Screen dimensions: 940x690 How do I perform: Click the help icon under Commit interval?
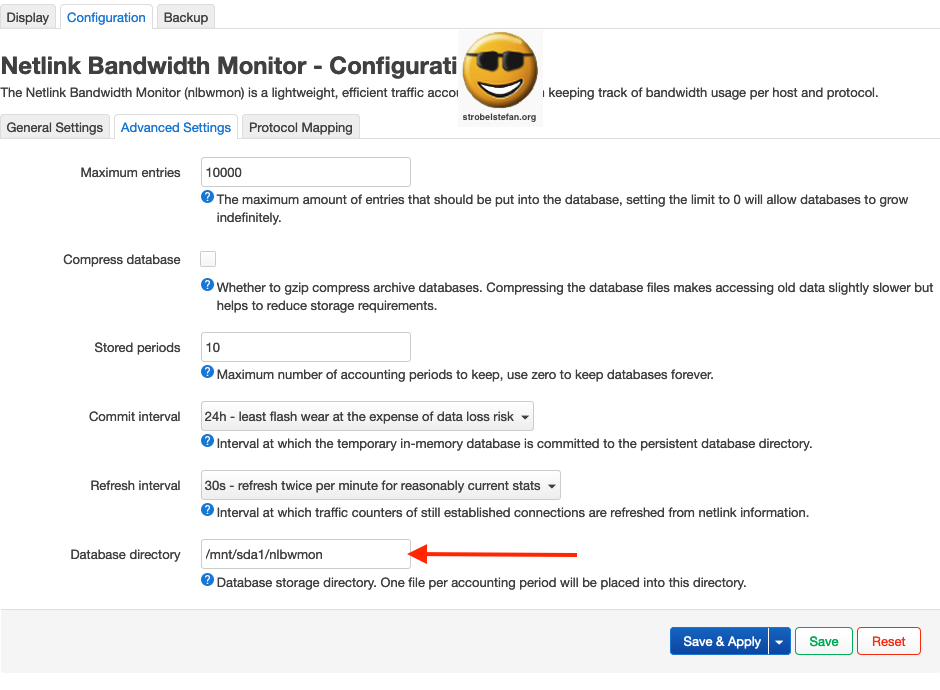pos(208,441)
